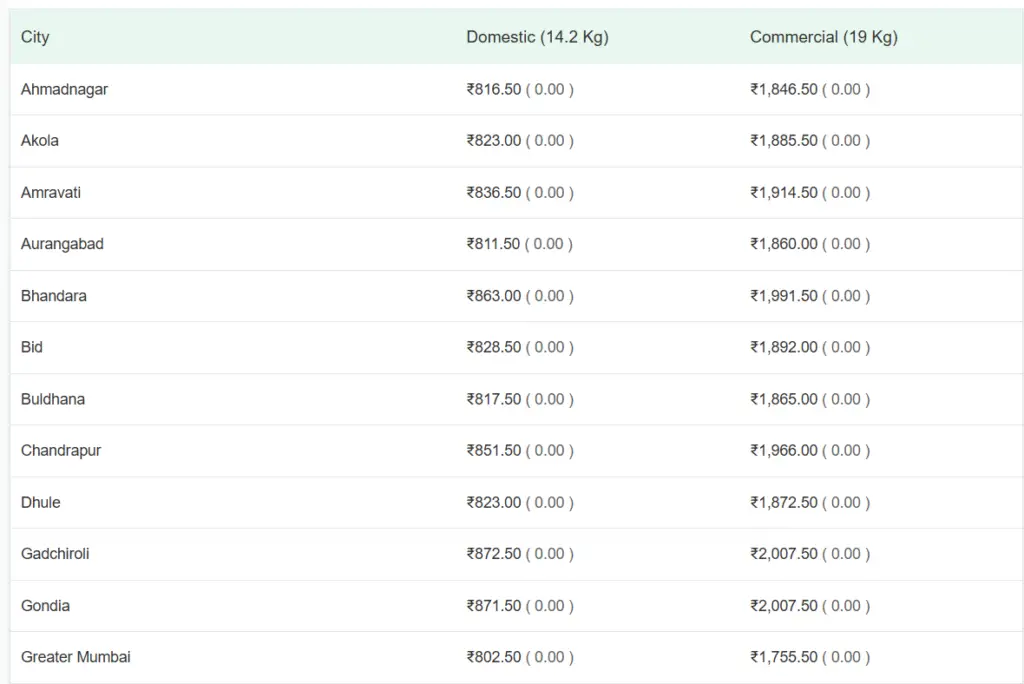Click the Domestic (14.2 Kg) column header

point(537,37)
